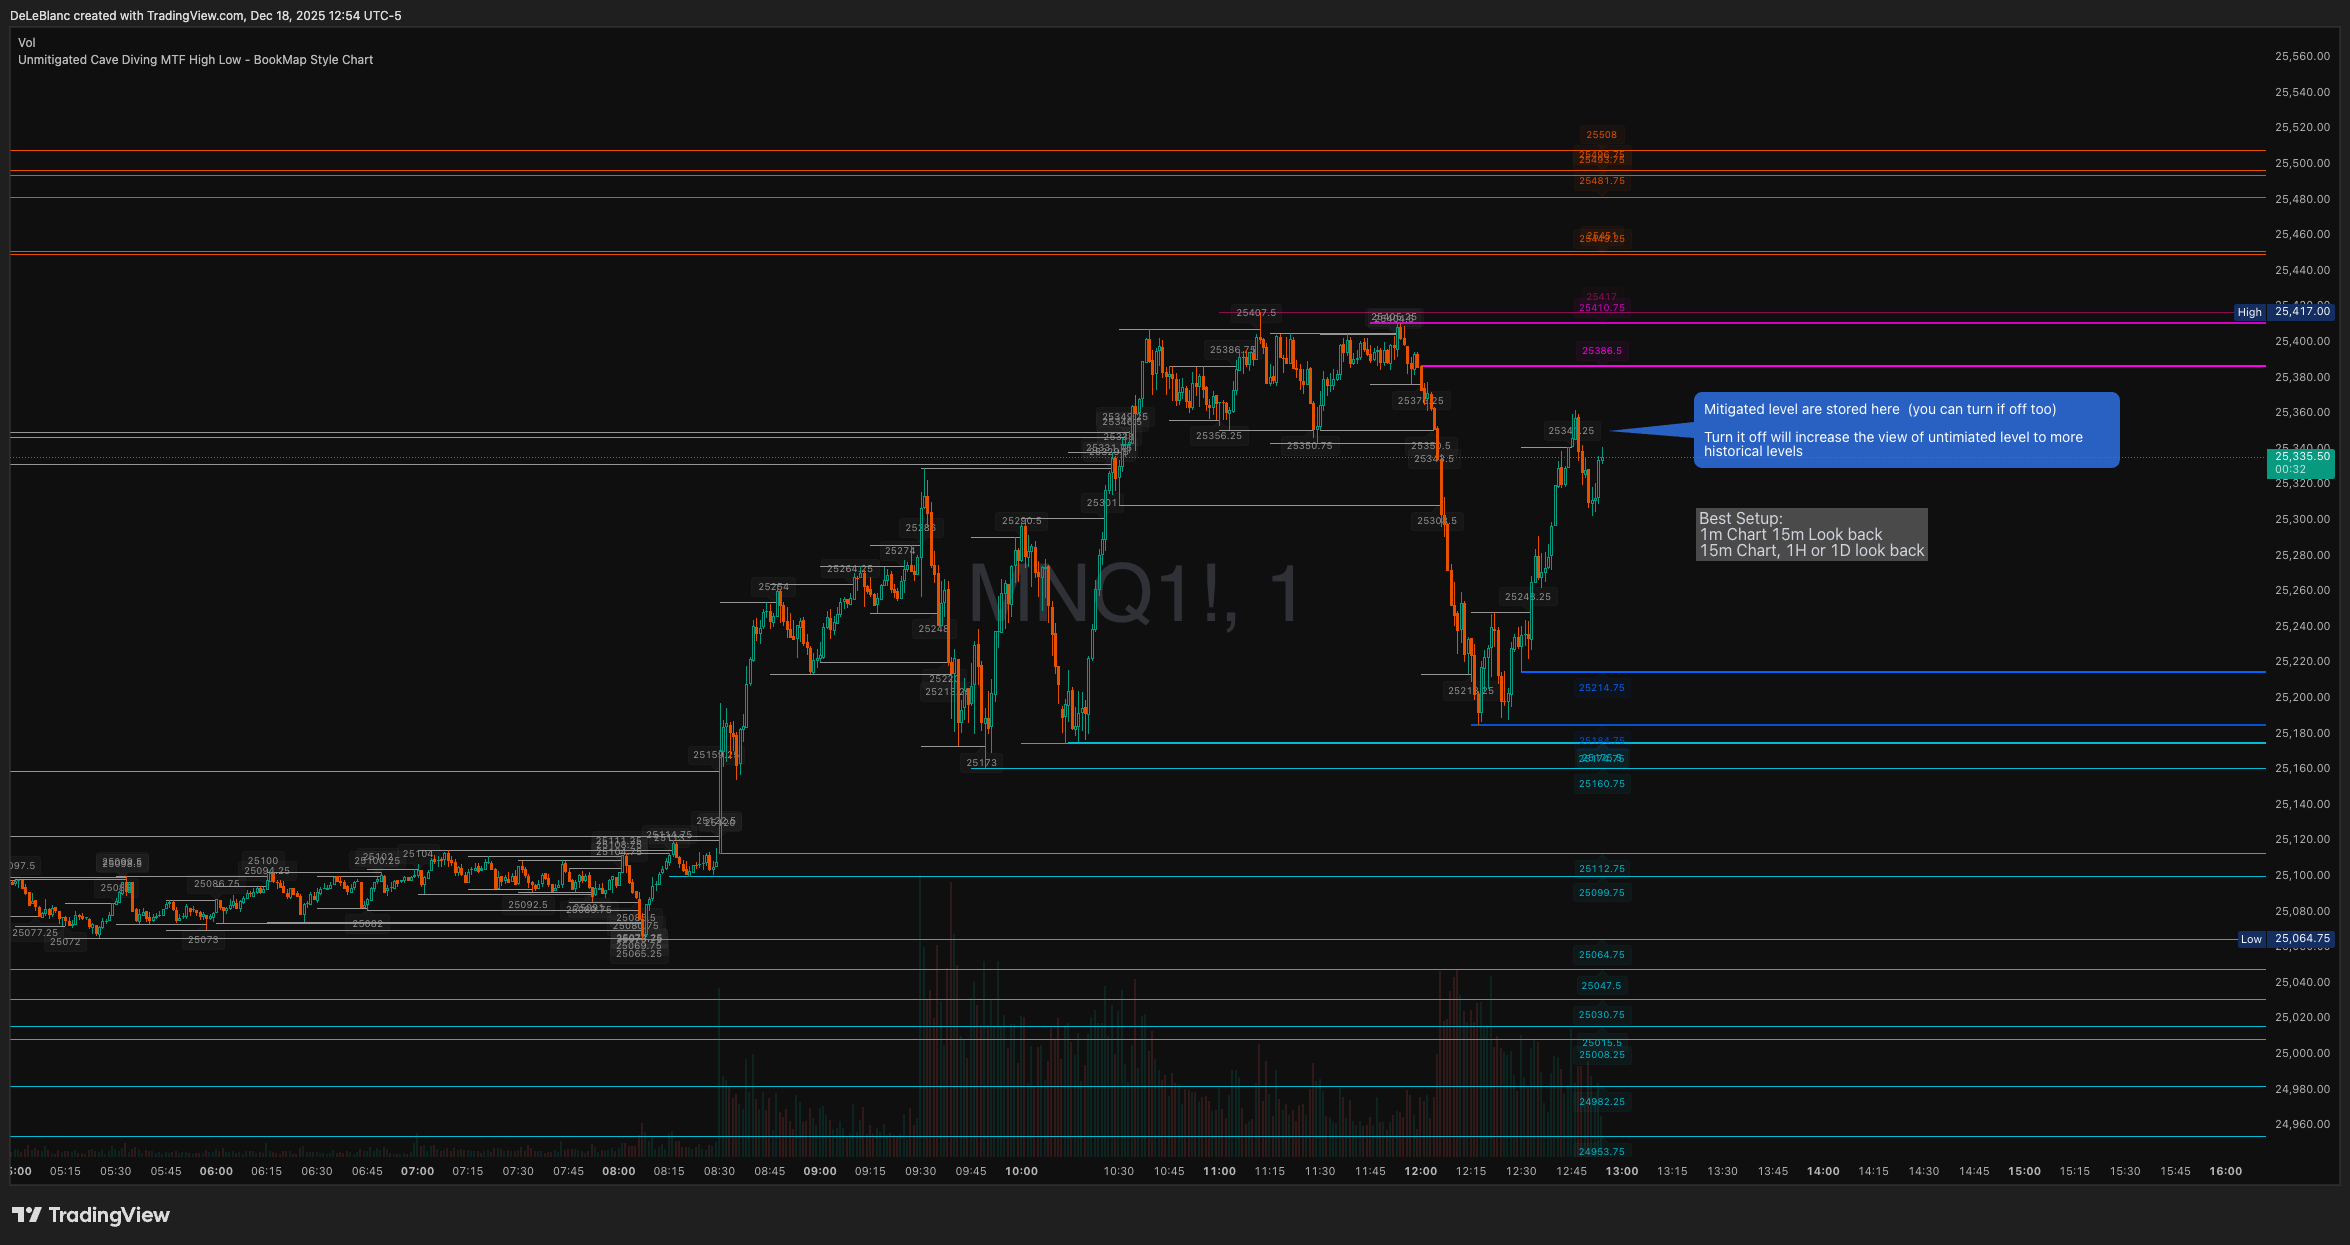Screen dimensions: 2350x1245
Task: Select the Unmitigated Cave Diving MTF indicator title
Action: pos(195,60)
